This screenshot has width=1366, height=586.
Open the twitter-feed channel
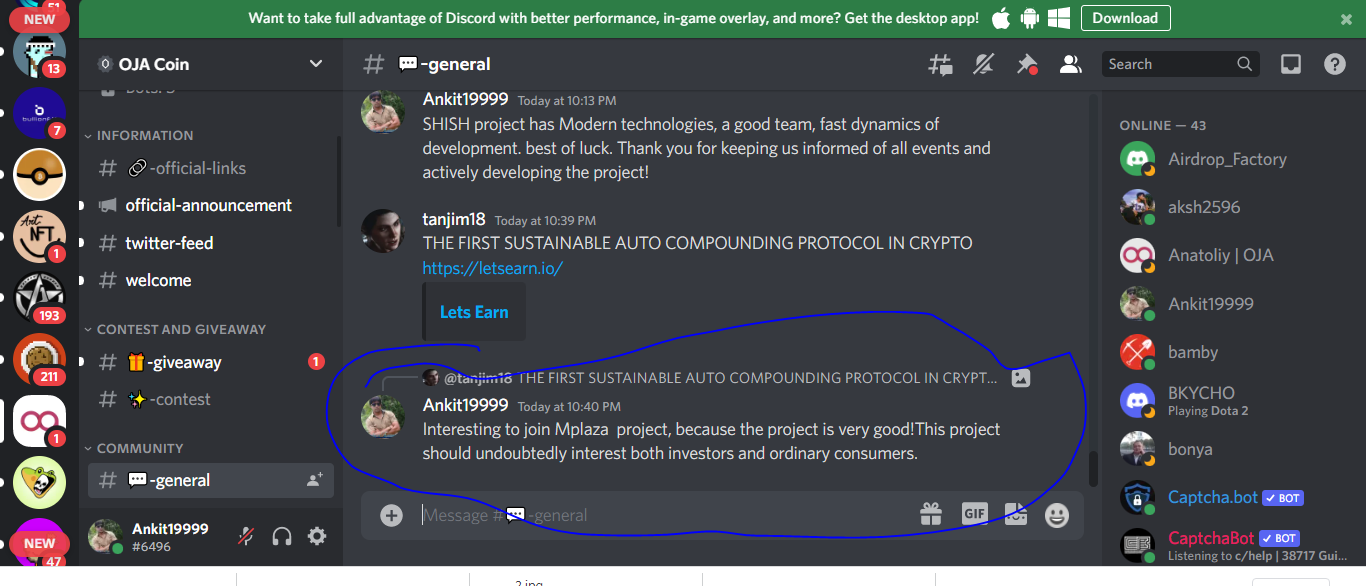point(210,243)
